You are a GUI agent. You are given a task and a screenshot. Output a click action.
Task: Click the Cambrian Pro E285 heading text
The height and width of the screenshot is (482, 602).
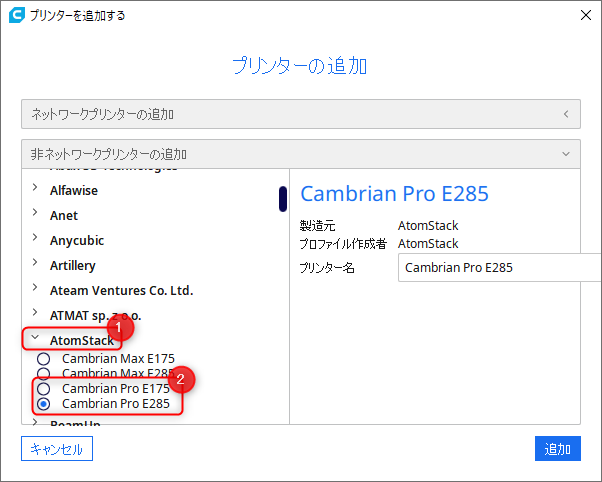394,193
